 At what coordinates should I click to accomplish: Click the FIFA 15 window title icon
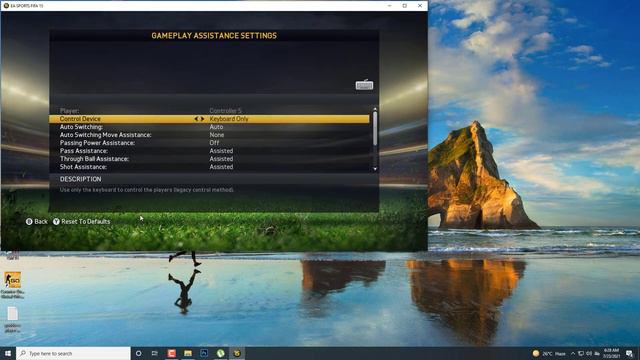point(6,6)
